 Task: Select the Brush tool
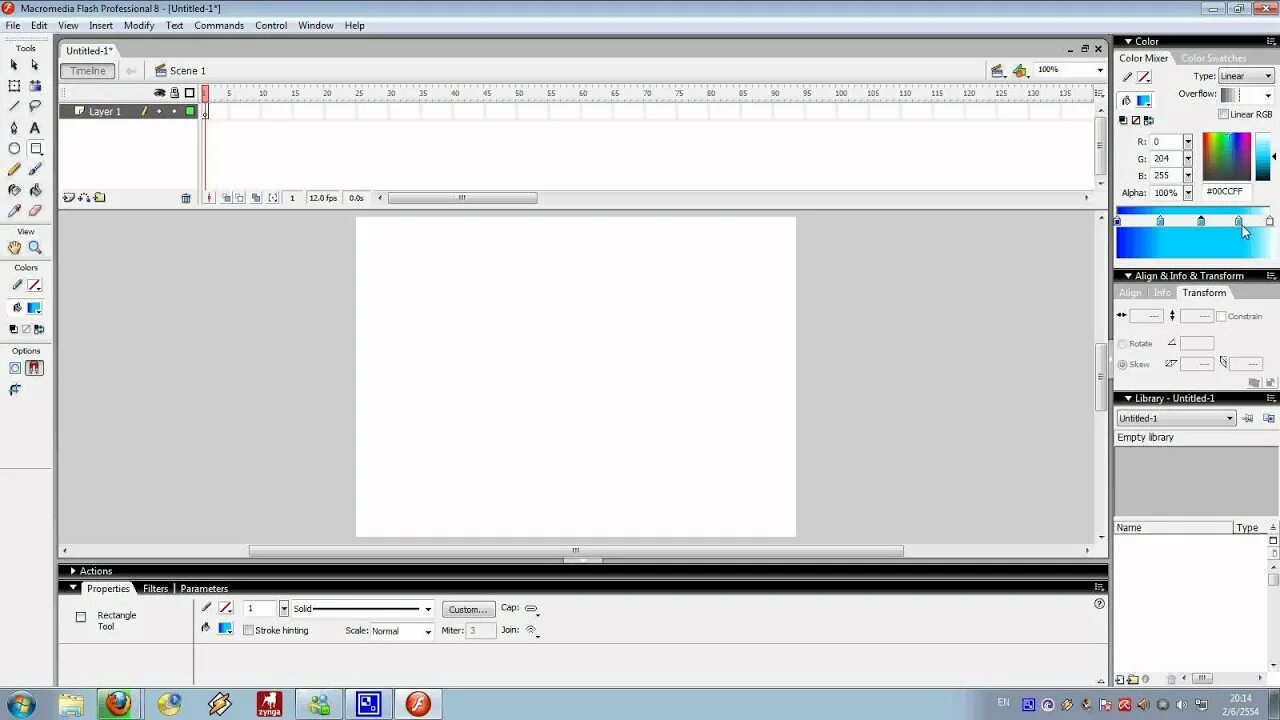(x=35, y=170)
